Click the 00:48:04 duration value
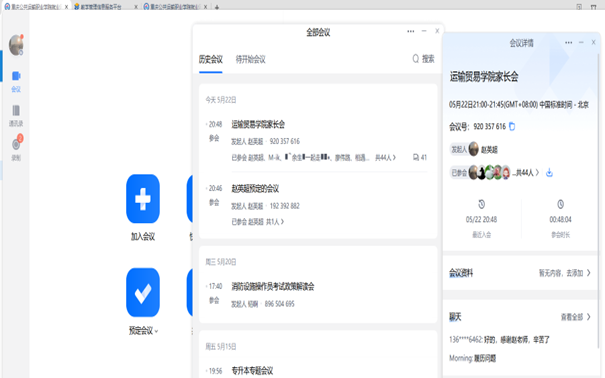The height and width of the screenshot is (378, 605). 560,219
